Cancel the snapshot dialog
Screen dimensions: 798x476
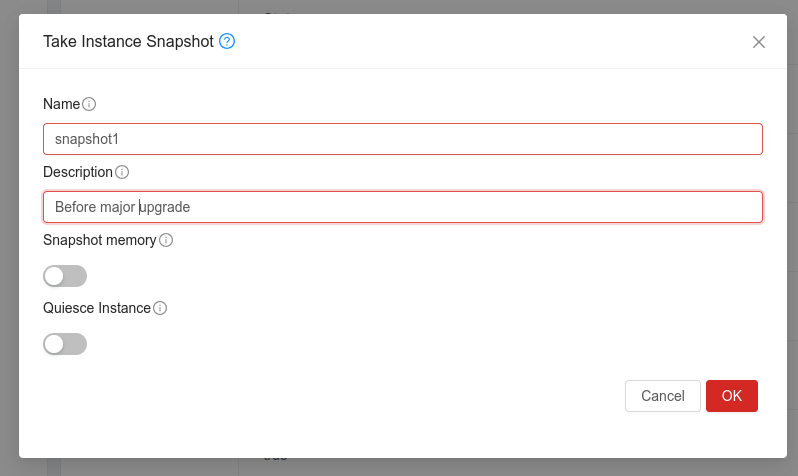[662, 396]
